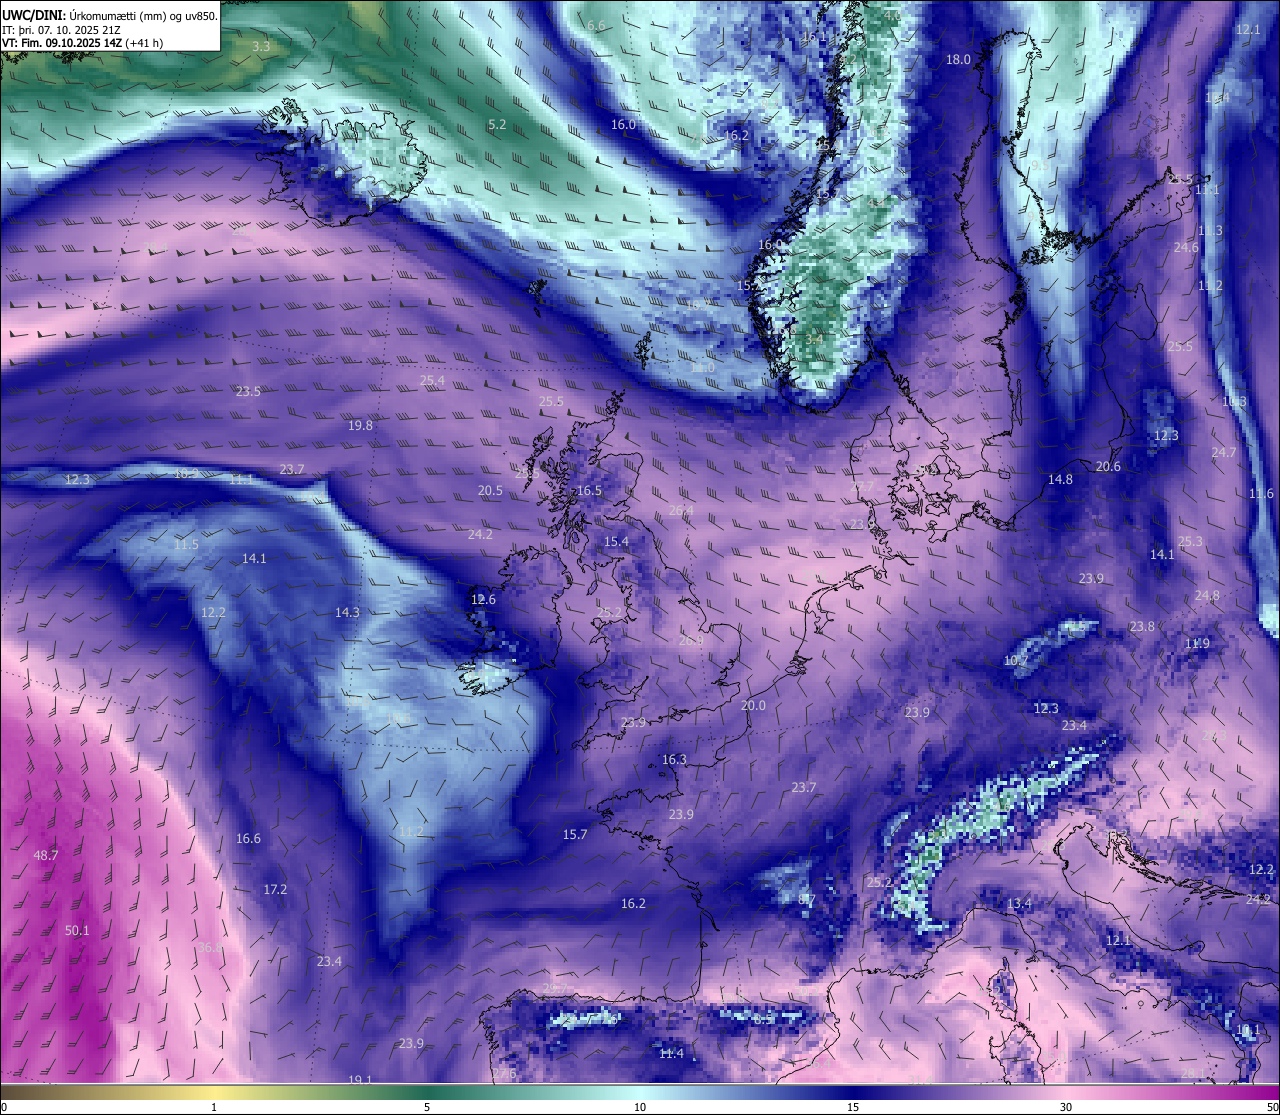Click the 24.6 value label
1280x1115 pixels.
pos(1186,247)
